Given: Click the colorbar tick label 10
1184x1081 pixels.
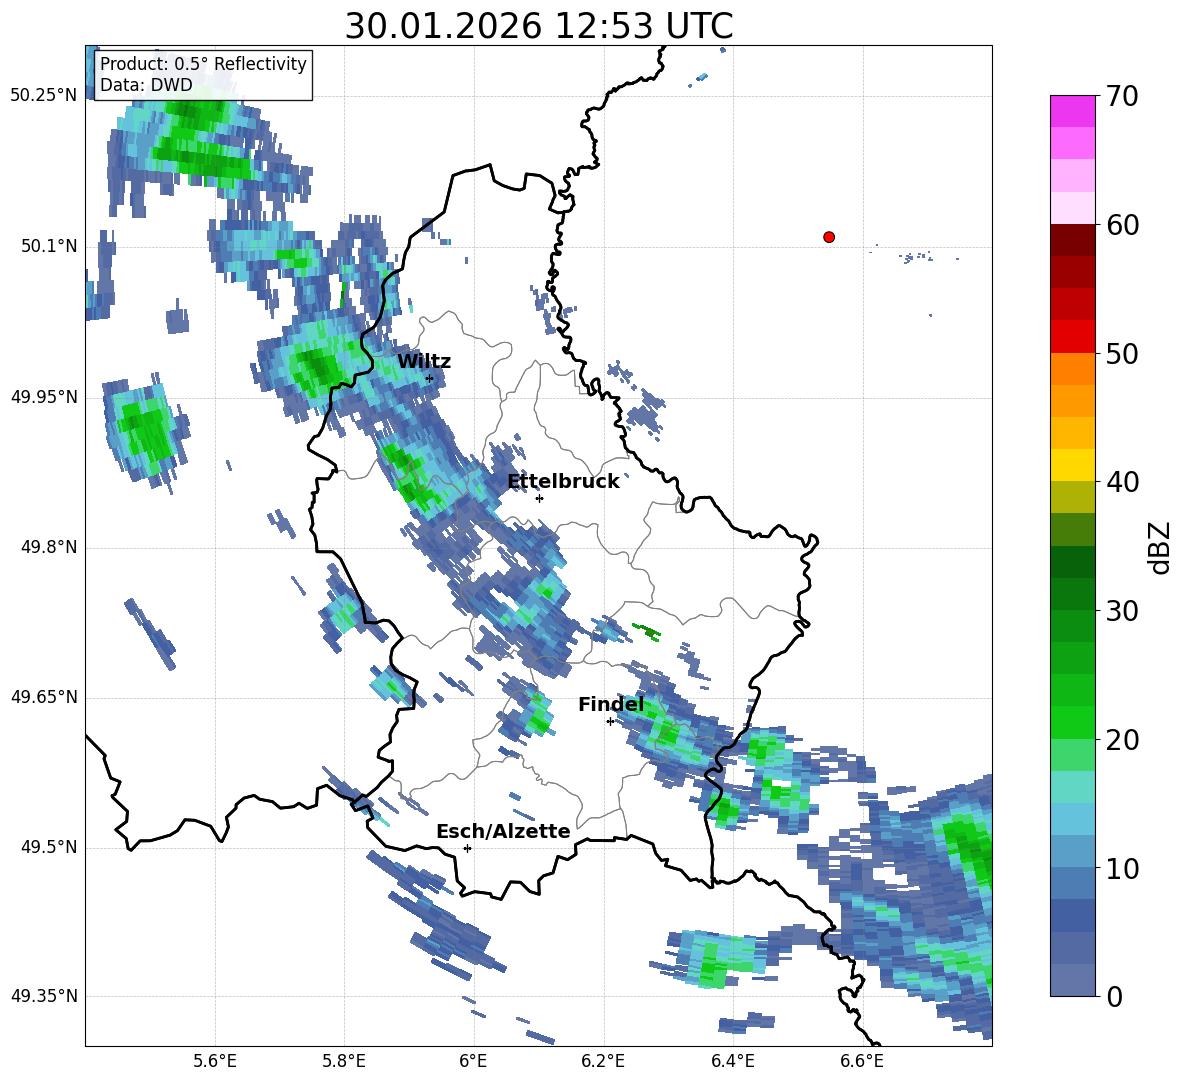Looking at the screenshot, I should (x=1122, y=868).
